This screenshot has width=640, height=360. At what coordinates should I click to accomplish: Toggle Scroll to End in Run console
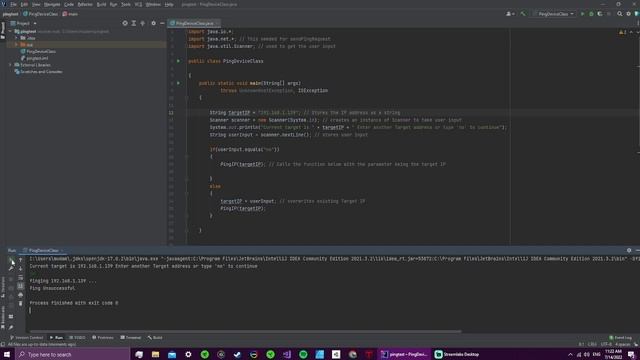(x=20, y=286)
